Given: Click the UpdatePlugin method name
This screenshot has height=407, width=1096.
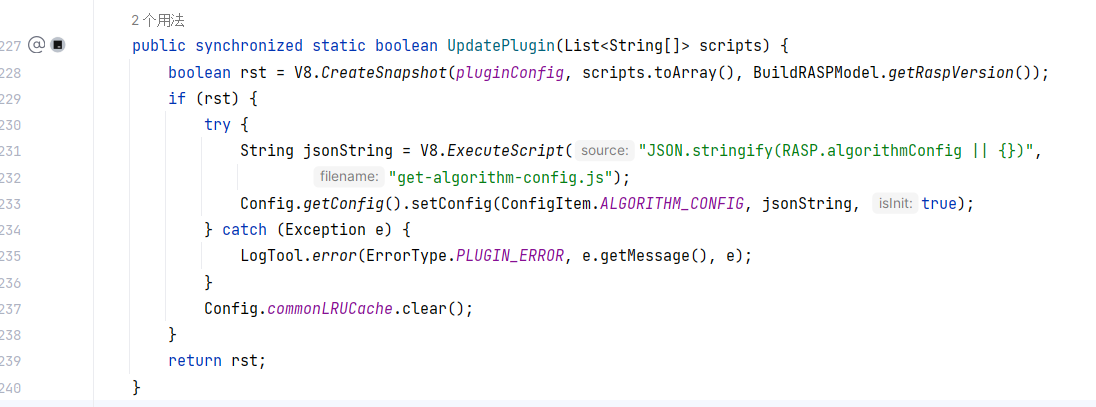Looking at the screenshot, I should click(x=502, y=46).
